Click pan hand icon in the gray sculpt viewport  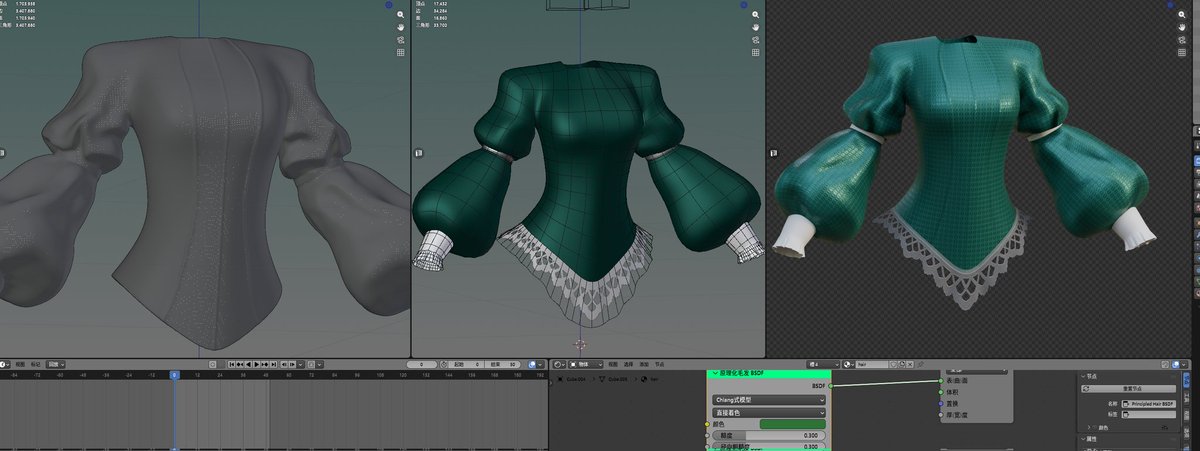(x=400, y=28)
